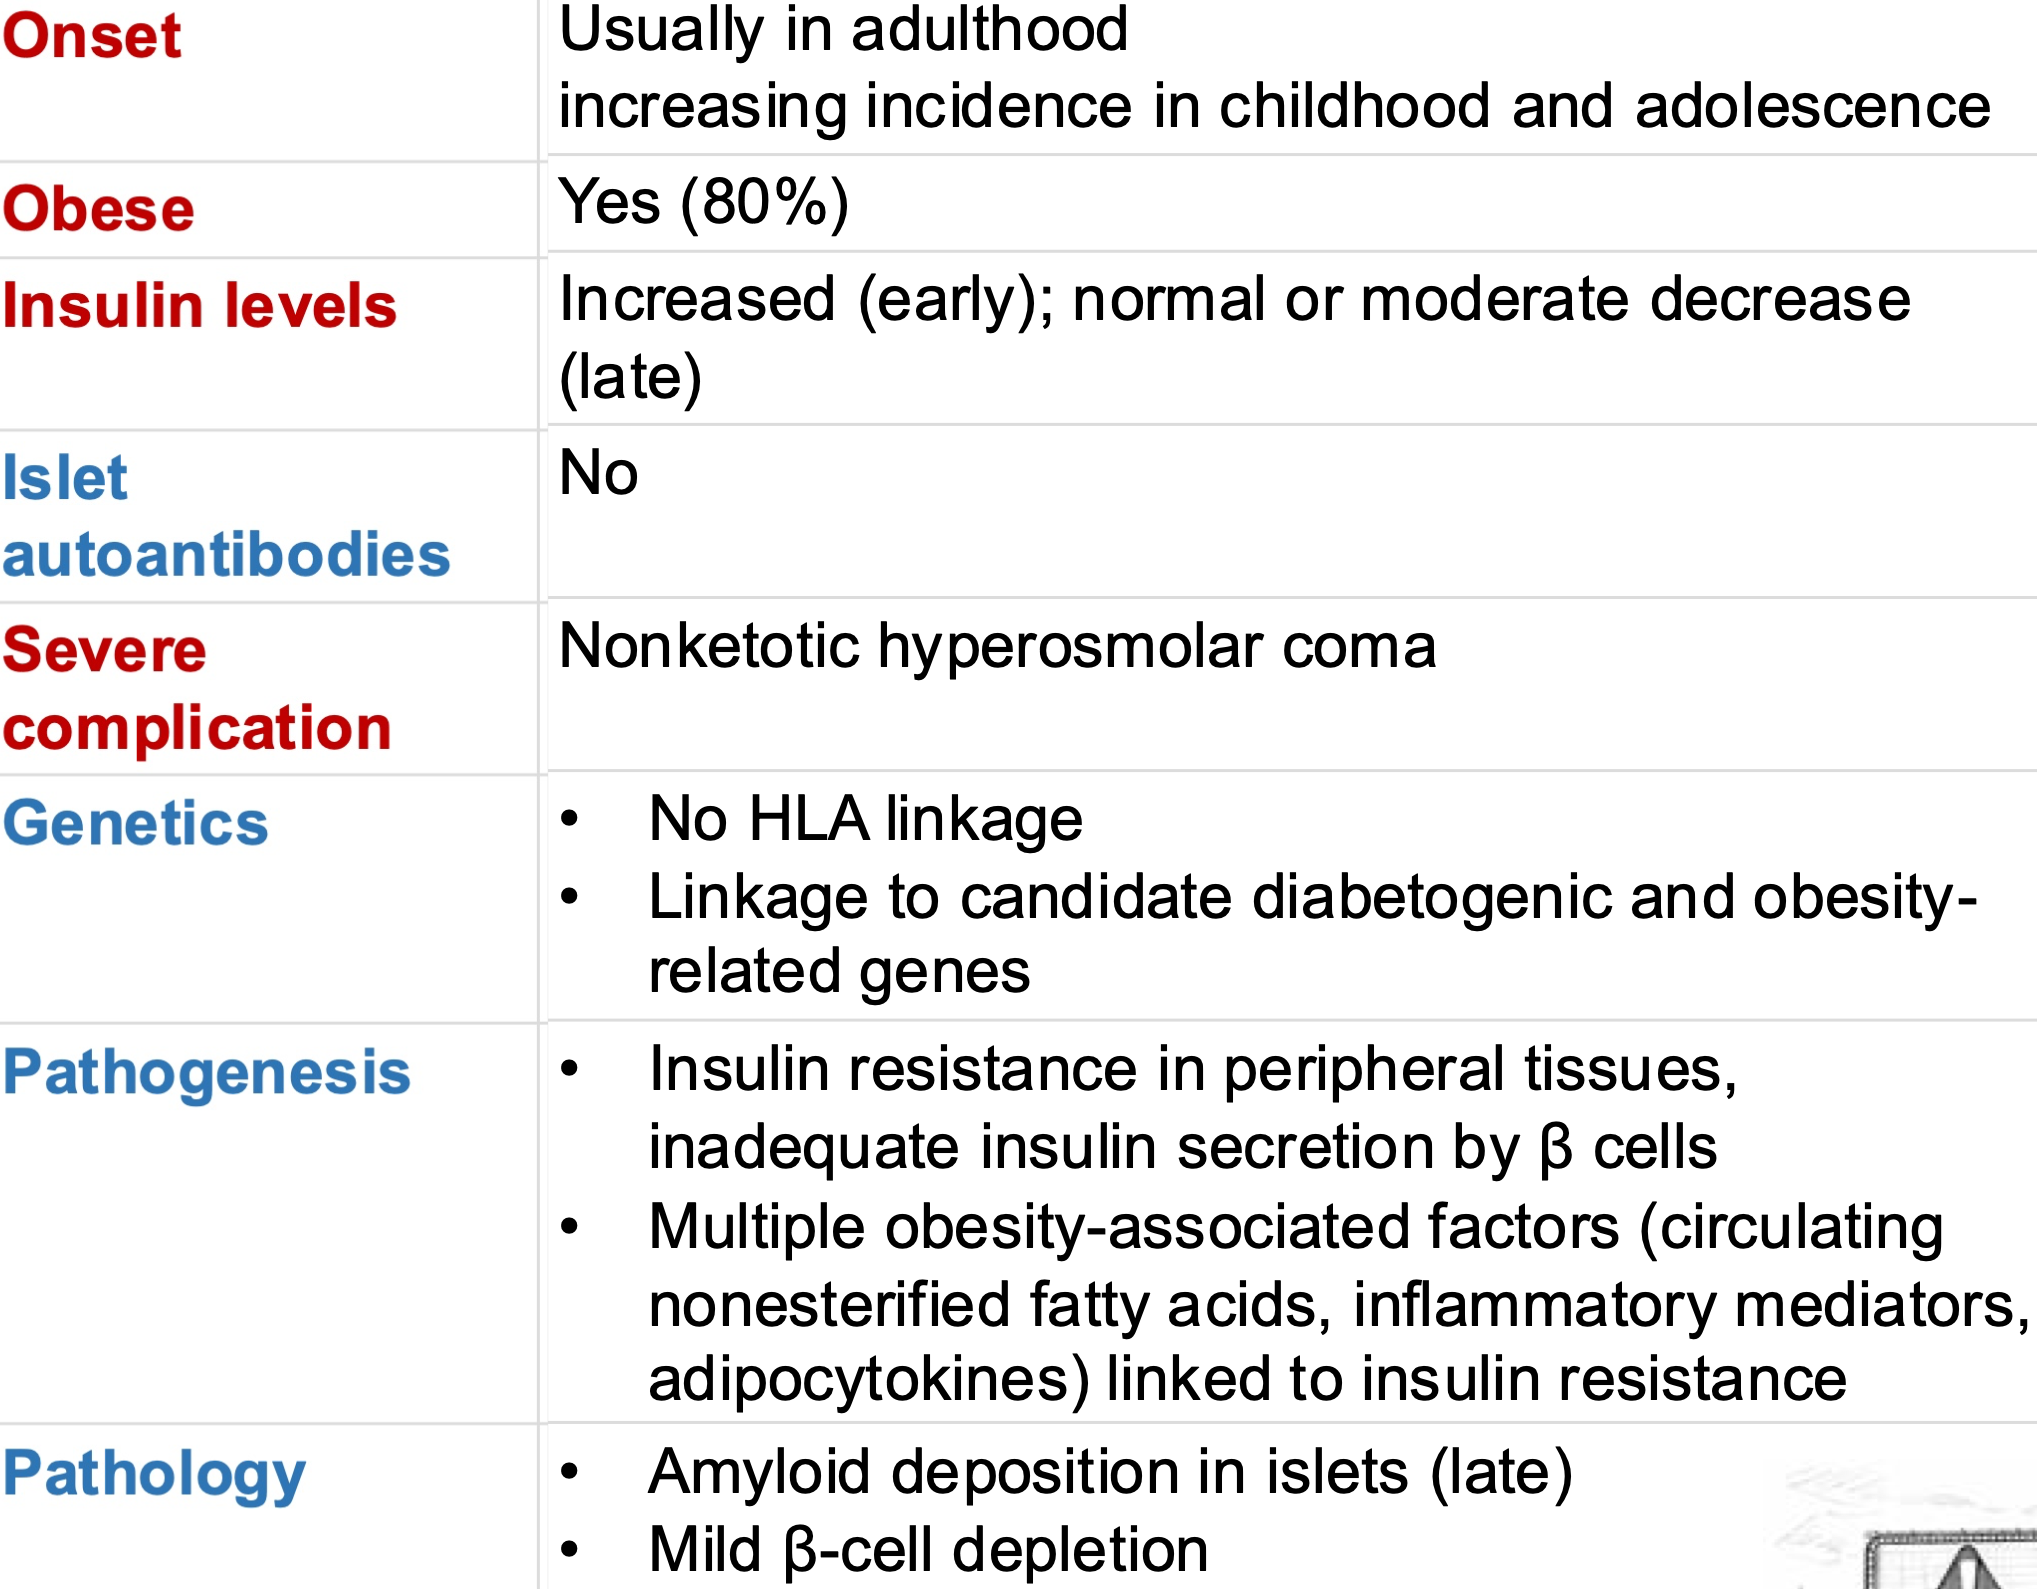Select the 'Nonketotic hyperosmolar coma' text
2037x1589 pixels.
(997, 646)
